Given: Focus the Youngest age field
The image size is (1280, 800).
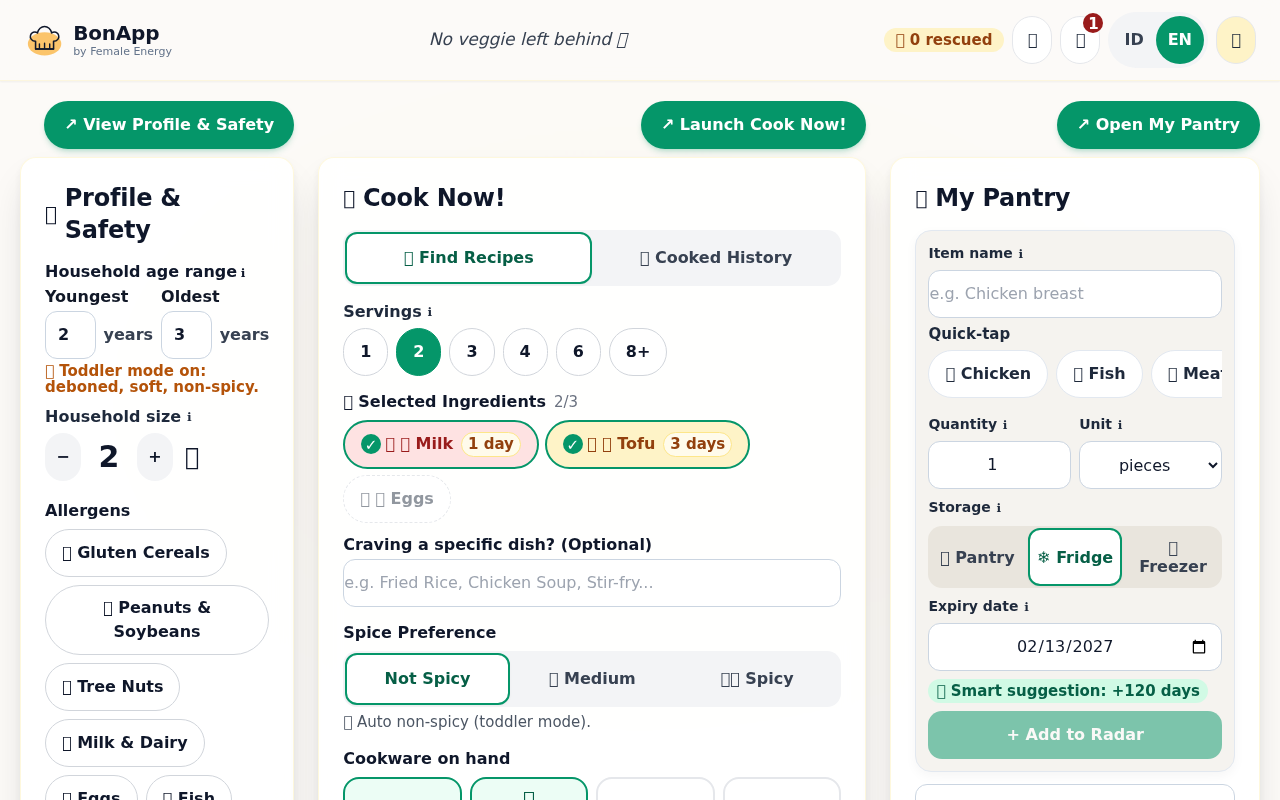Looking at the screenshot, I should (70, 335).
